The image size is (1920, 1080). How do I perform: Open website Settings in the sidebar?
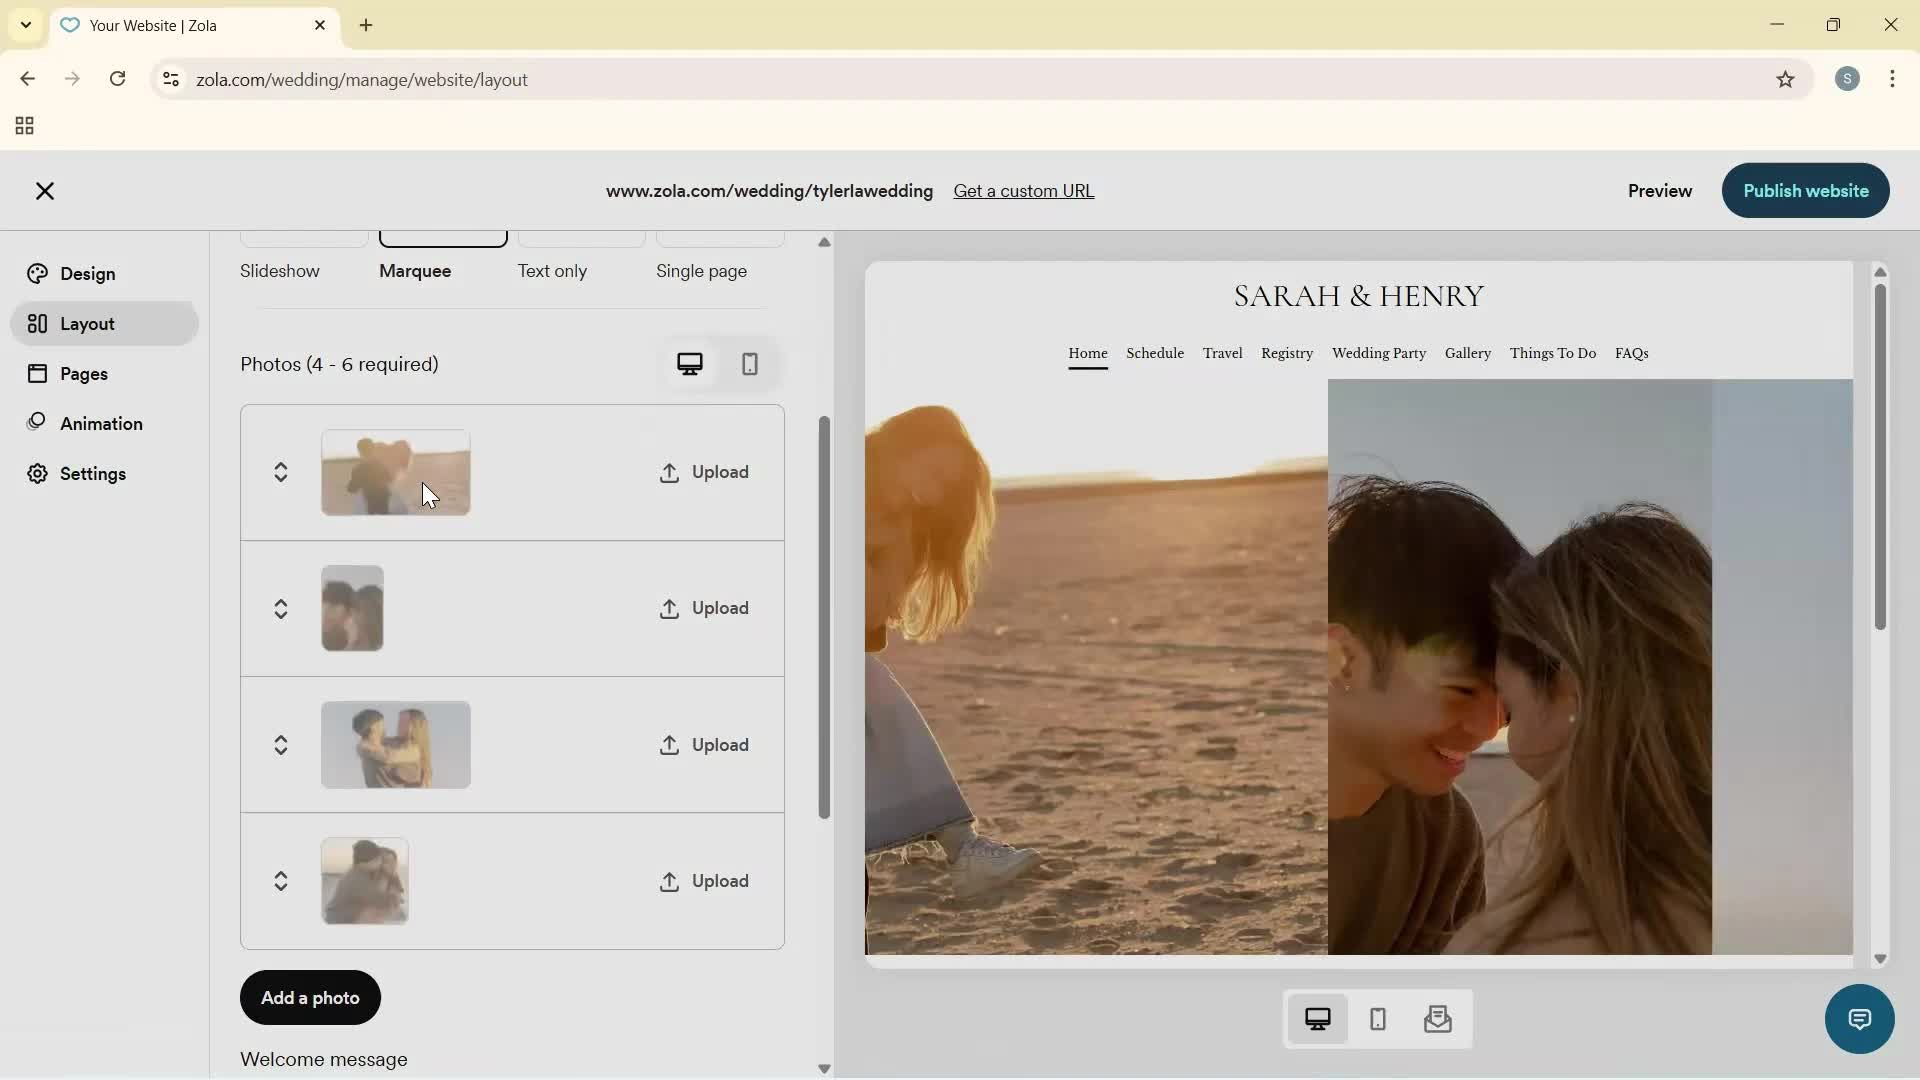(x=93, y=473)
